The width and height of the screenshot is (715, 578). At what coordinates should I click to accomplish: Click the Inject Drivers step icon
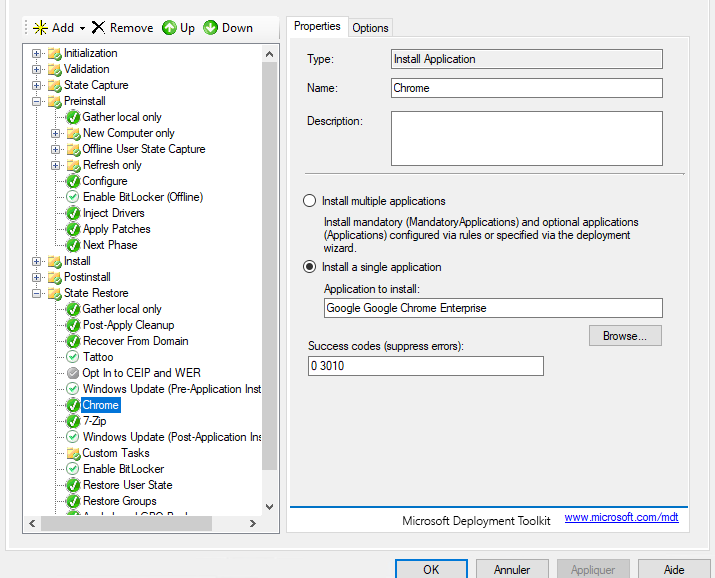(73, 213)
